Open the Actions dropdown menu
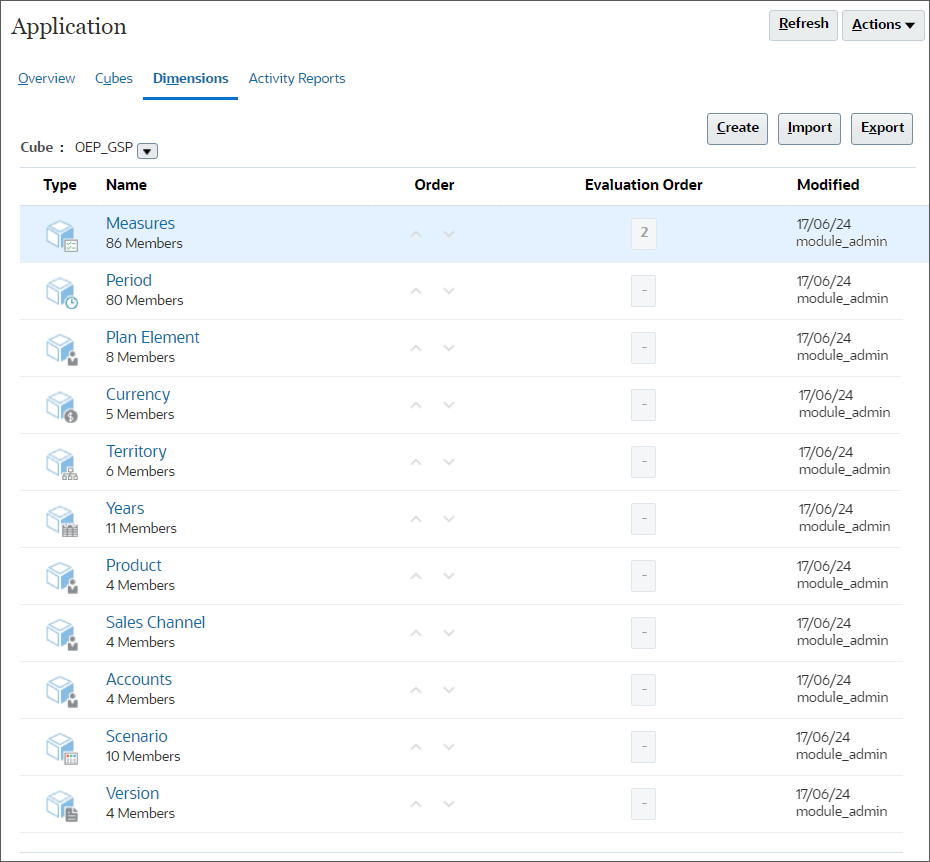Screen dimensions: 930x862 pyautogui.click(x=882, y=25)
